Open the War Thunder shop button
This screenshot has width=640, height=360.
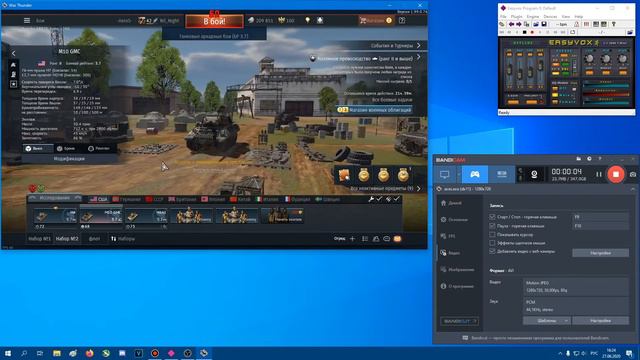pyautogui.click(x=375, y=20)
